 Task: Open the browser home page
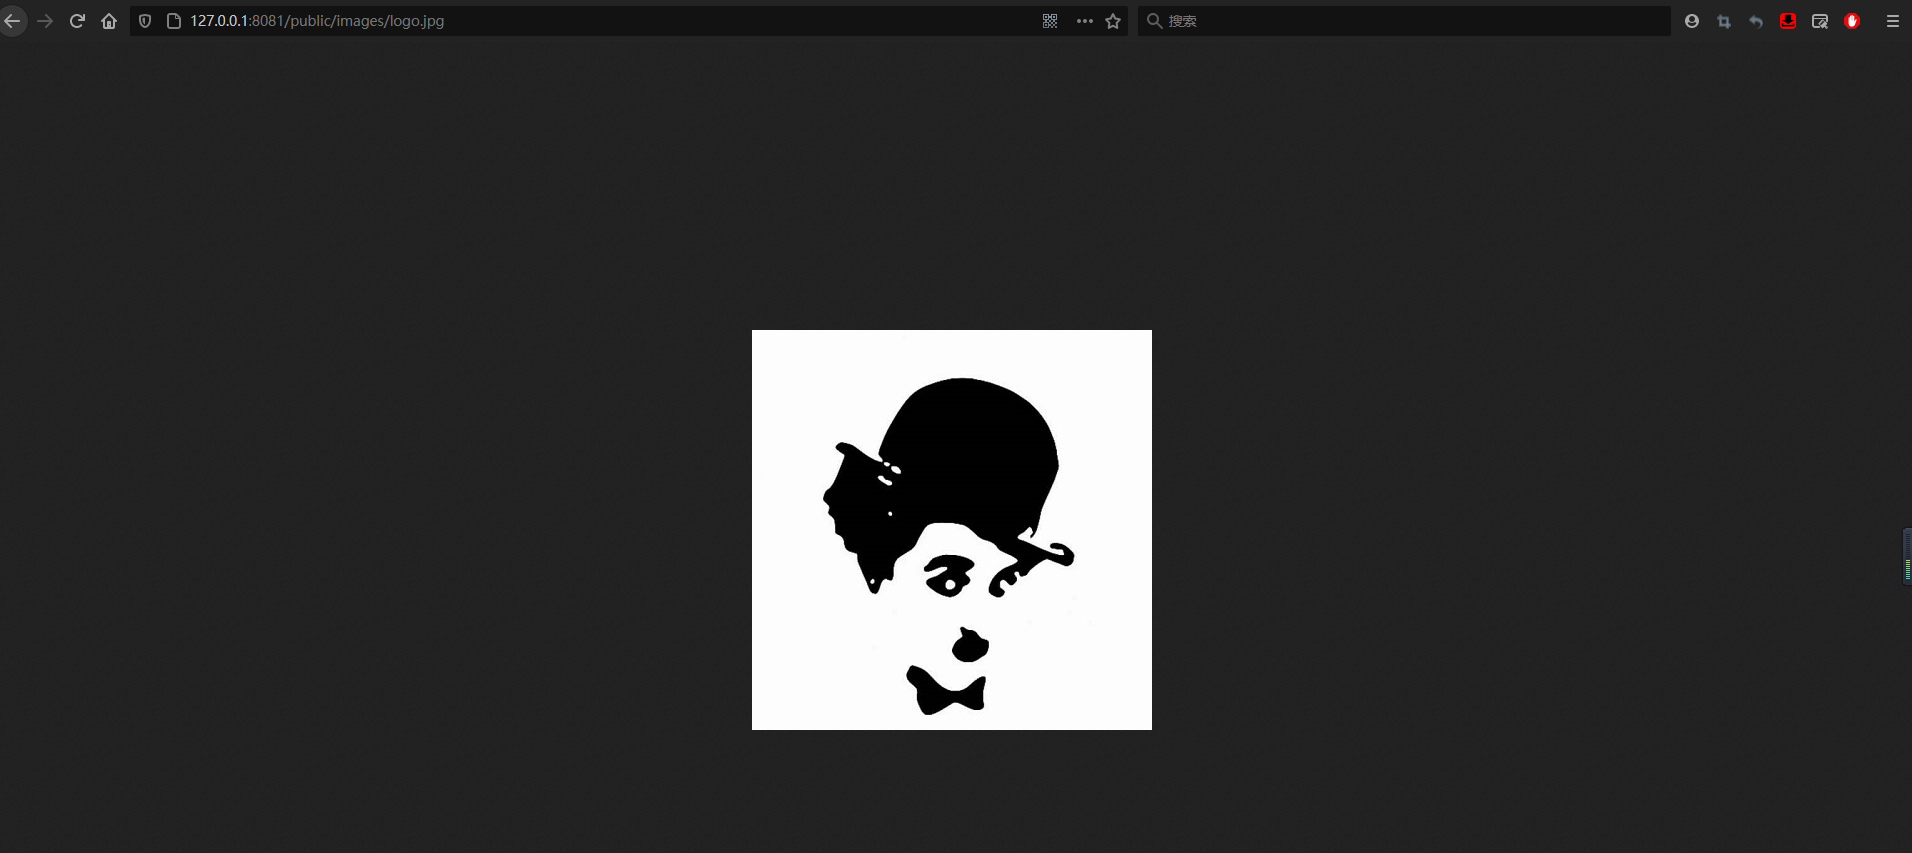coord(109,21)
